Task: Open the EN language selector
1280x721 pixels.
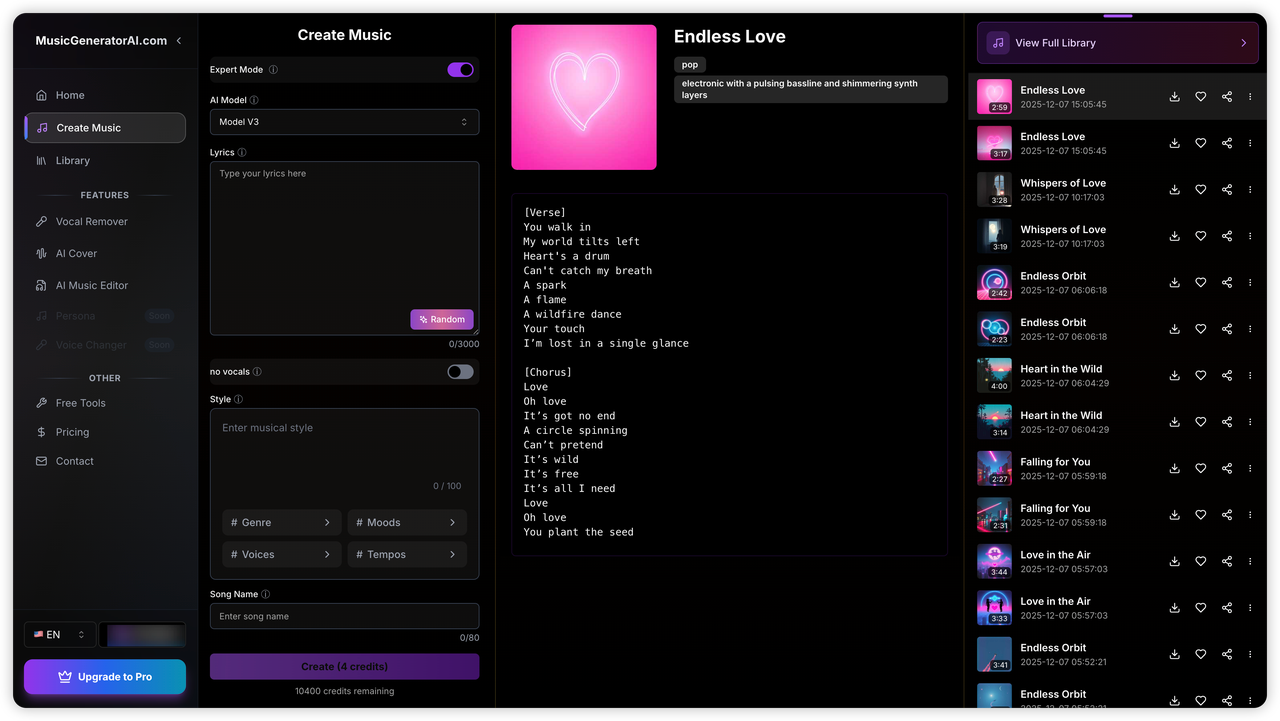Action: coord(60,635)
